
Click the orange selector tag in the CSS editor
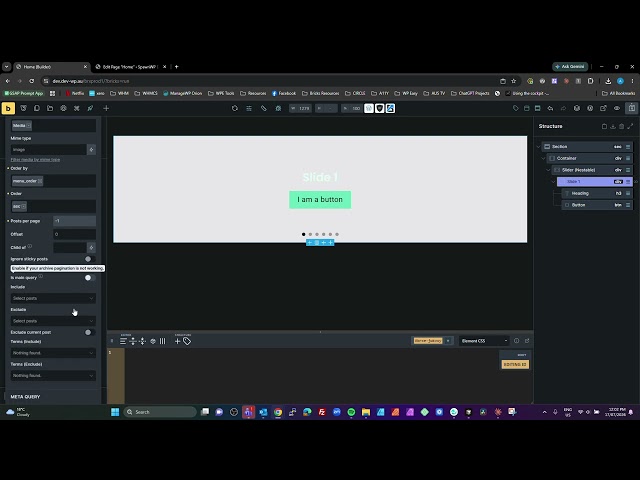coord(428,341)
